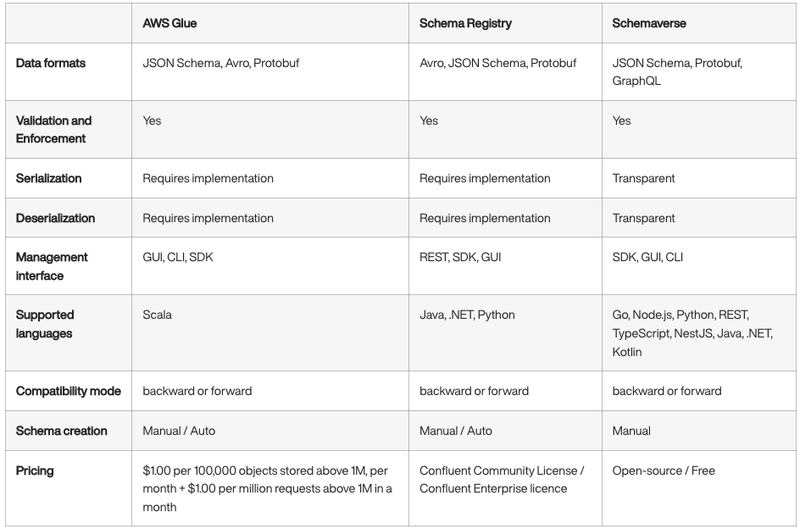Image resolution: width=800 pixels, height=530 pixels.
Task: Select the 'Java, .NET, Python' cell
Action: click(467, 315)
